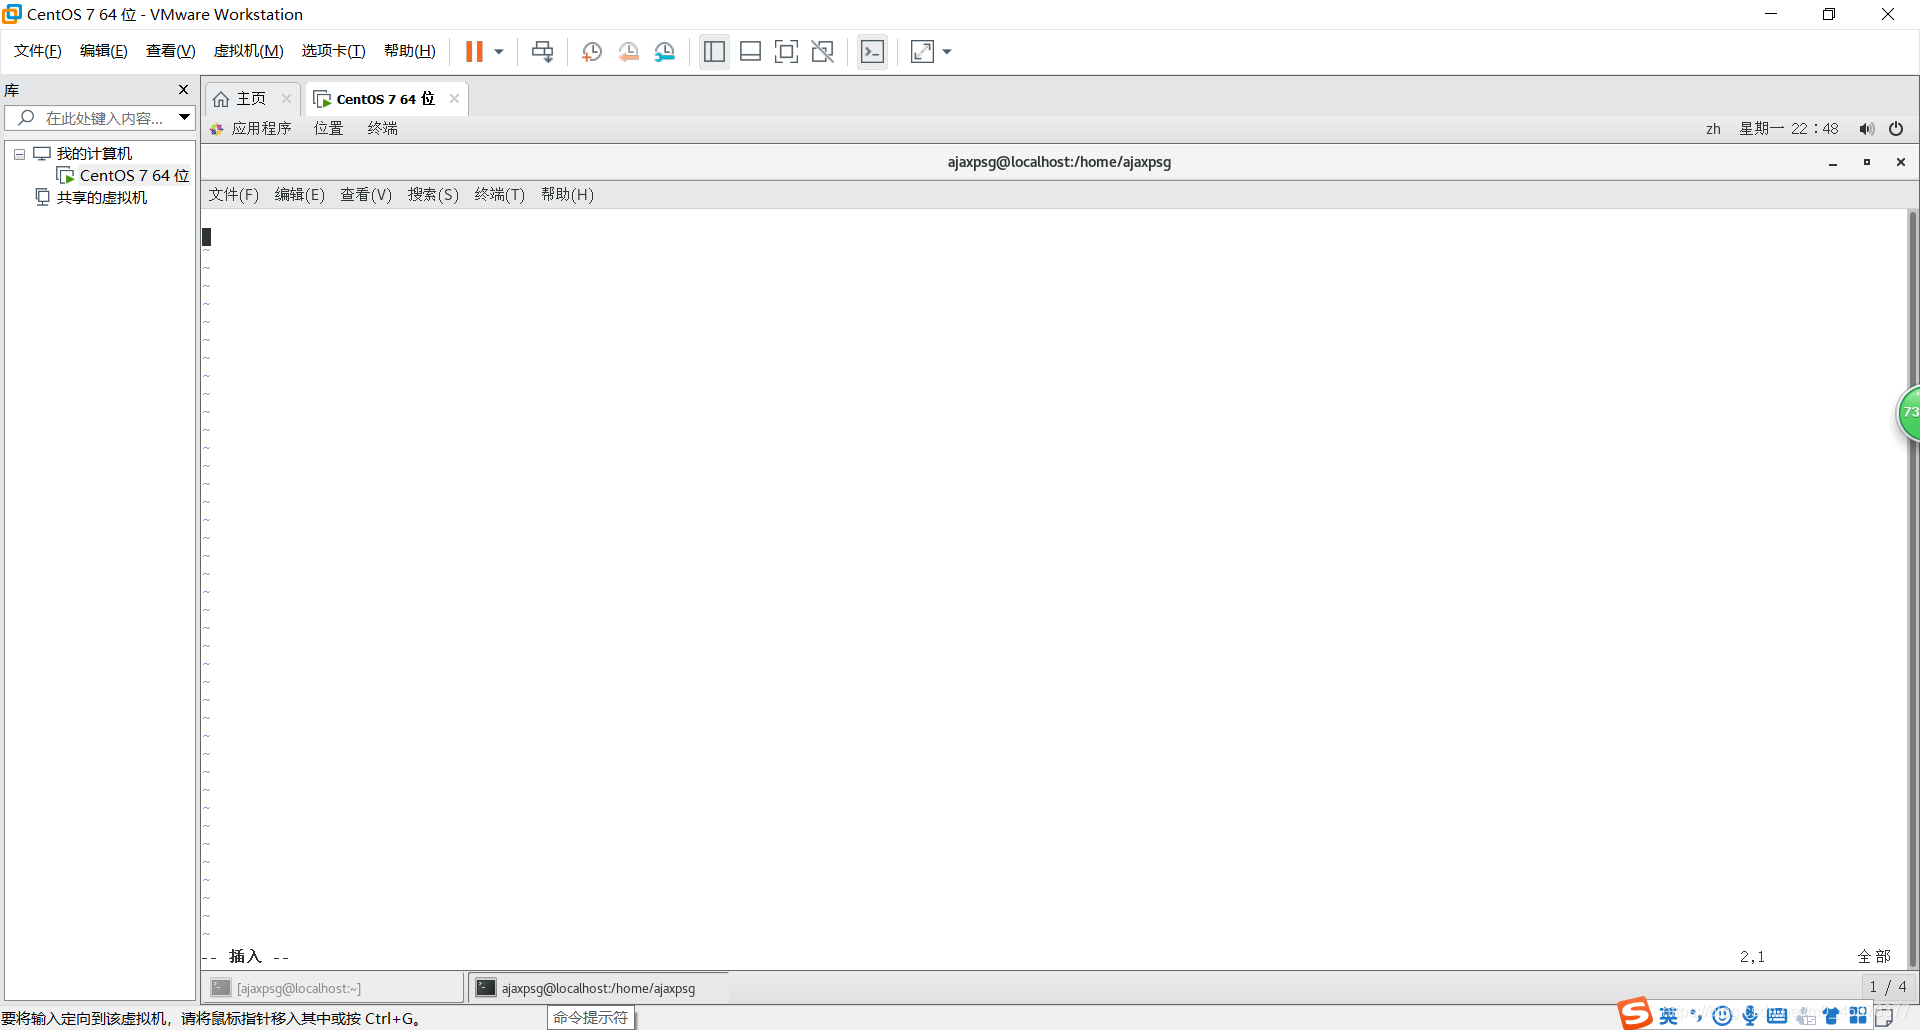
Task: Click the 1 / 4 workspace switcher
Action: click(x=1888, y=987)
